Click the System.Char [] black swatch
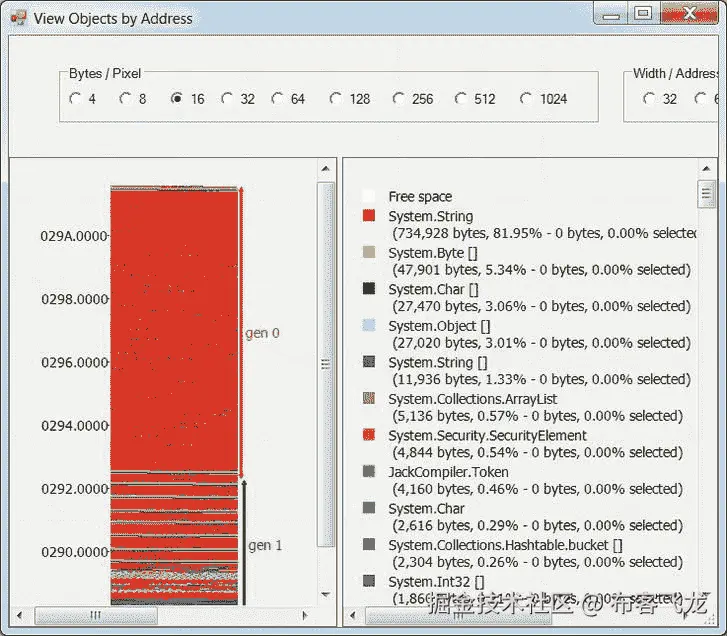This screenshot has width=727, height=636. coord(369,288)
